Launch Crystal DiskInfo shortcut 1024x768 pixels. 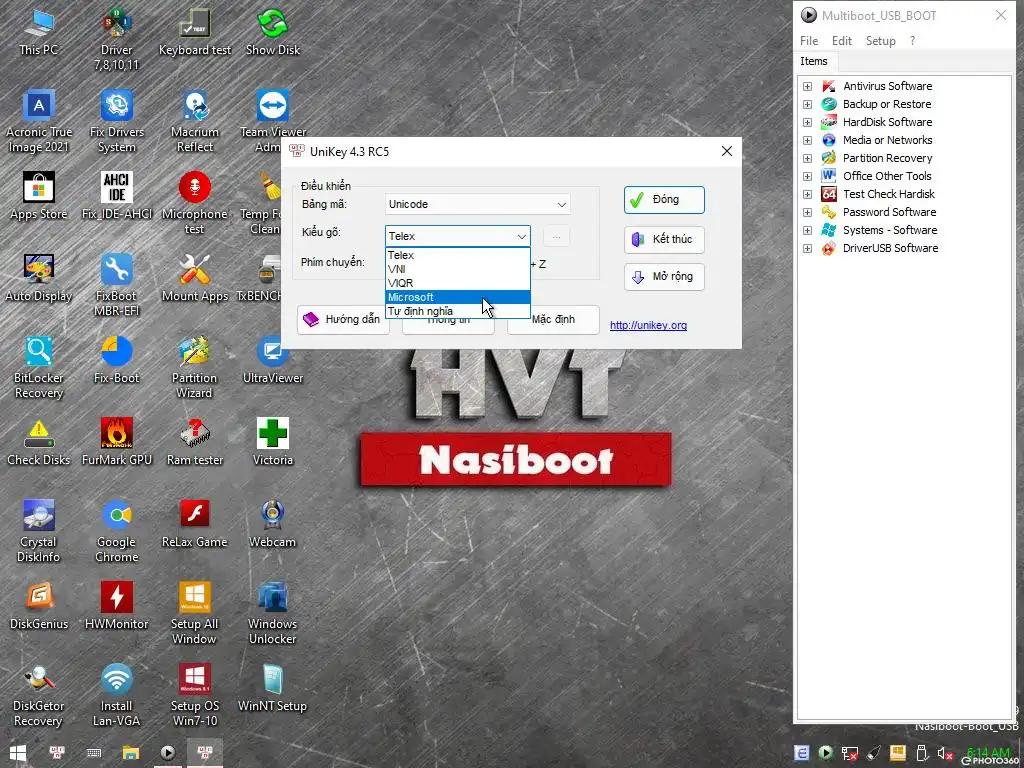click(39, 532)
